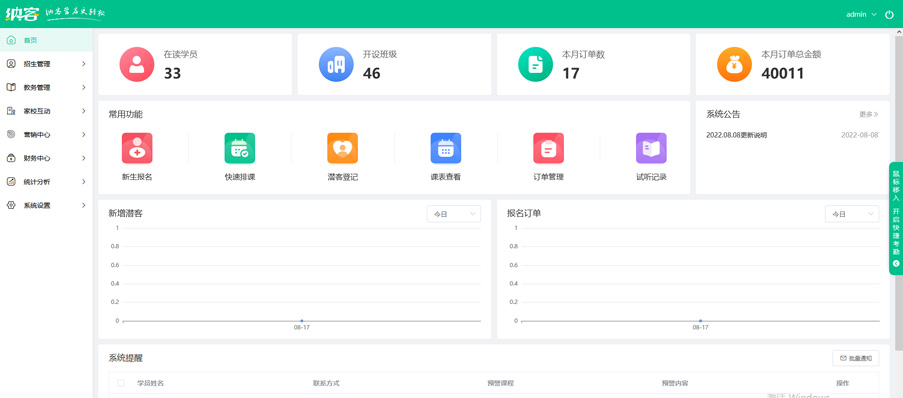903x398 pixels.
Task: Open 试听记录 via its purple book icon
Action: 651,149
